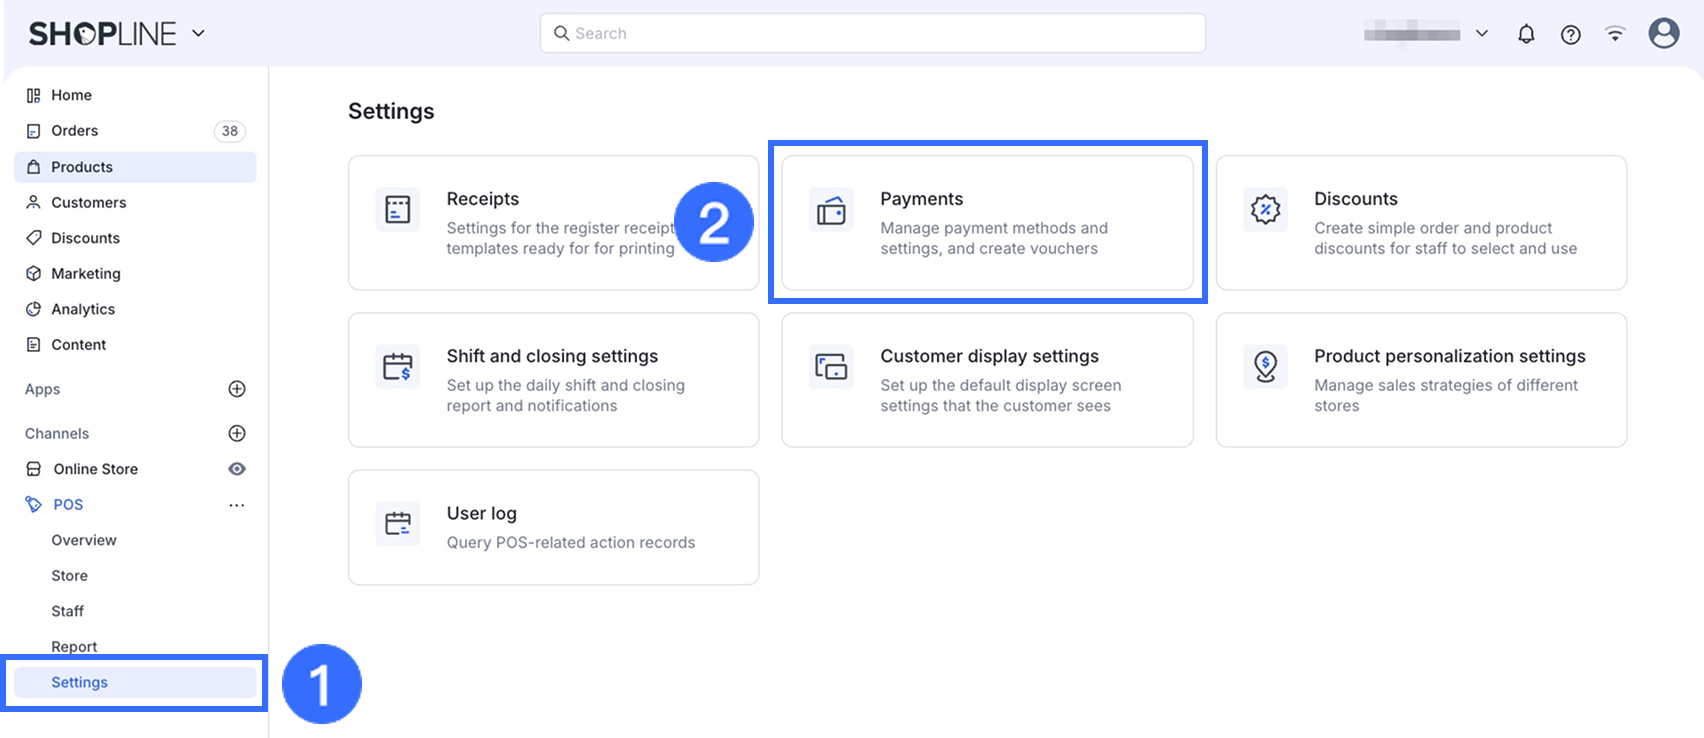1704x738 pixels.
Task: Click the notification bell icon
Action: [x=1526, y=34]
